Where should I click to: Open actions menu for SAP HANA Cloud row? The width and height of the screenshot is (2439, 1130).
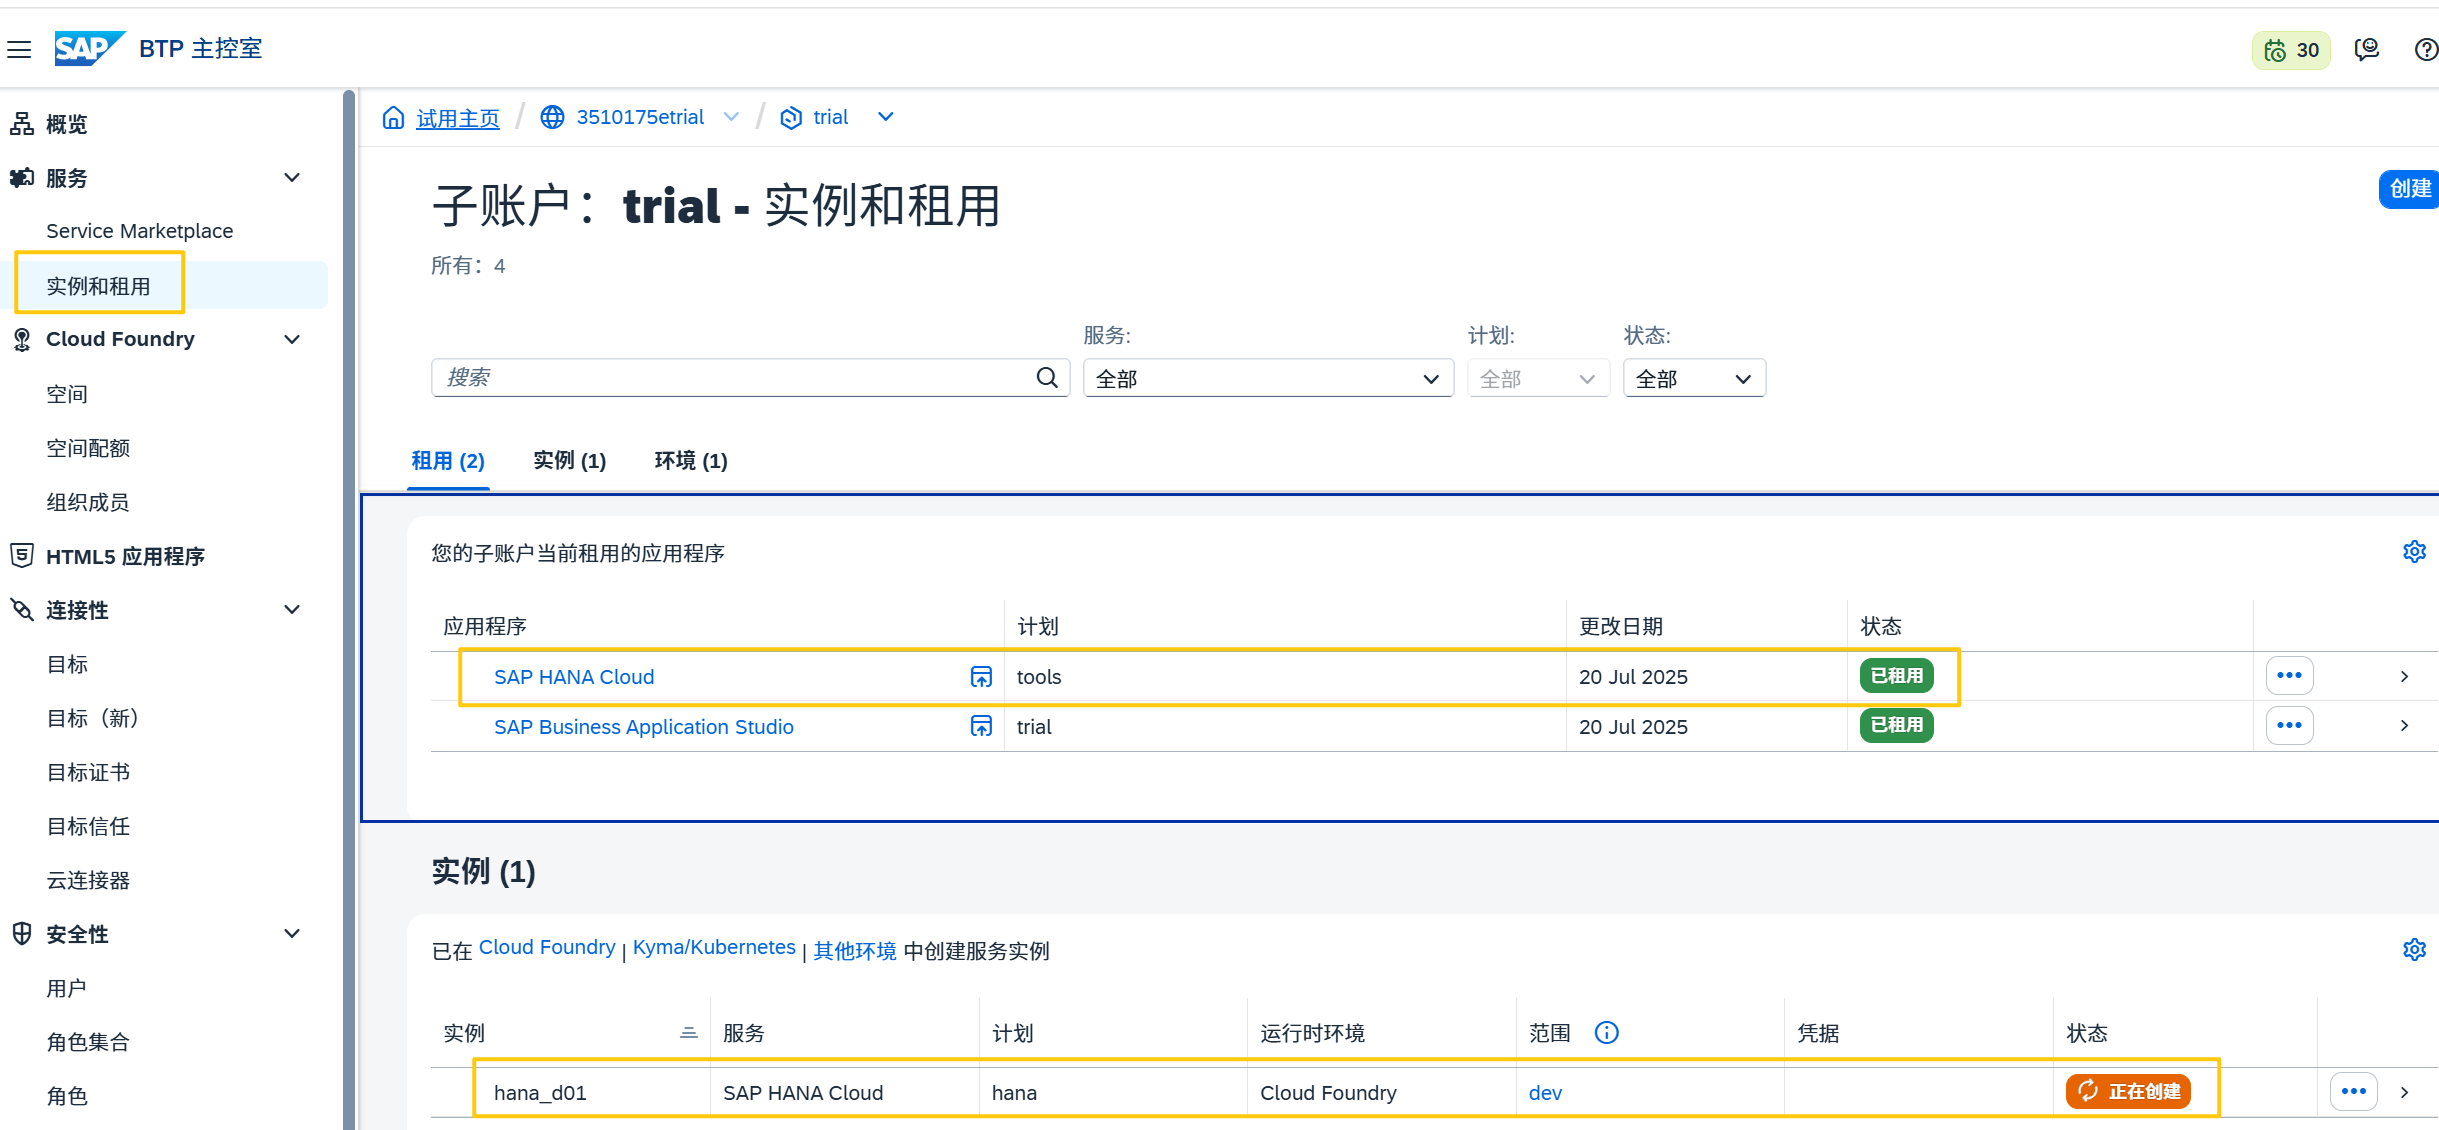point(2289,676)
